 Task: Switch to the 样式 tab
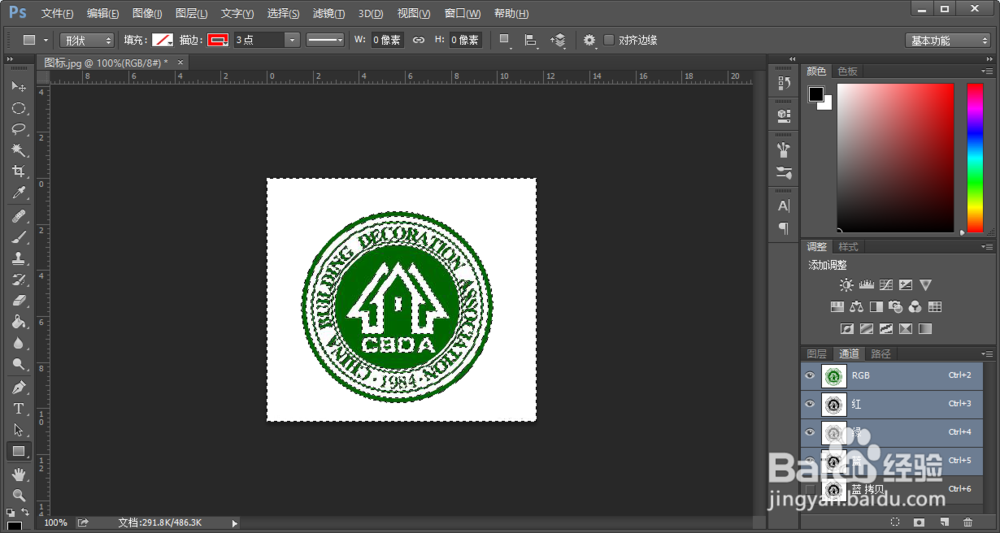coord(848,247)
